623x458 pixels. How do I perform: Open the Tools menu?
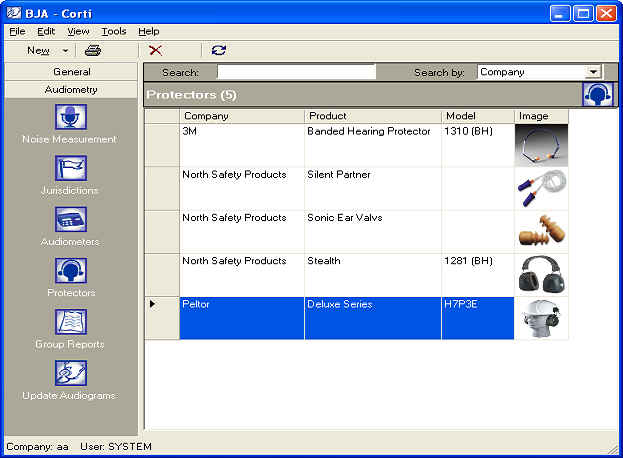pyautogui.click(x=114, y=31)
